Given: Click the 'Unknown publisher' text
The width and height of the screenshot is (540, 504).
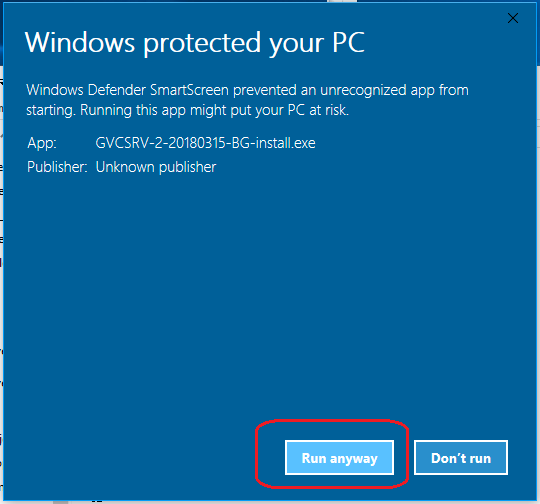Looking at the screenshot, I should click(x=156, y=167).
